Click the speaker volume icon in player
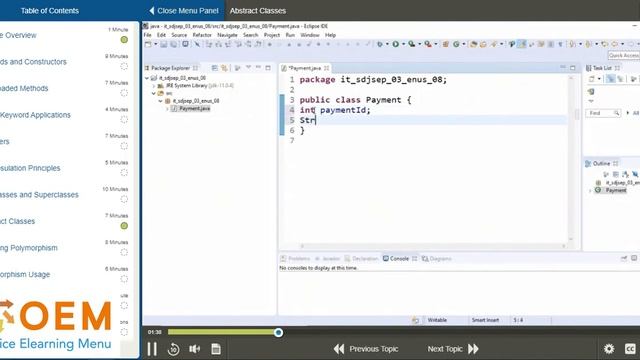The height and width of the screenshot is (360, 640). pos(195,349)
